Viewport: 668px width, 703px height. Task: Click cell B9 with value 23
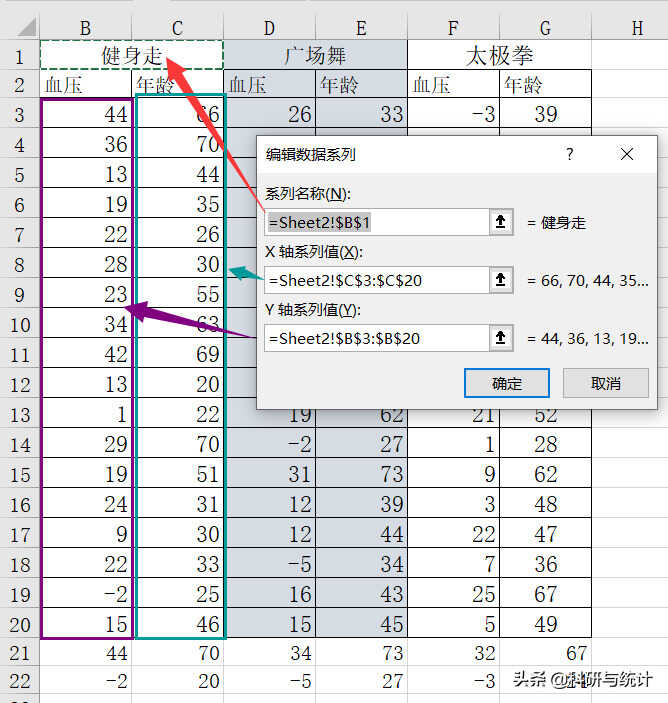pos(86,294)
